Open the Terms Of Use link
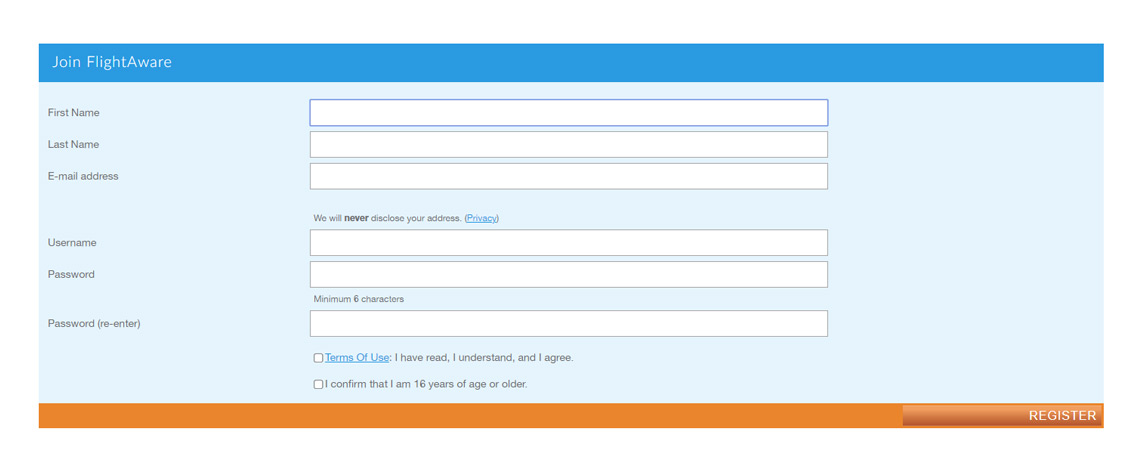Image resolution: width=1140 pixels, height=468 pixels. point(357,358)
